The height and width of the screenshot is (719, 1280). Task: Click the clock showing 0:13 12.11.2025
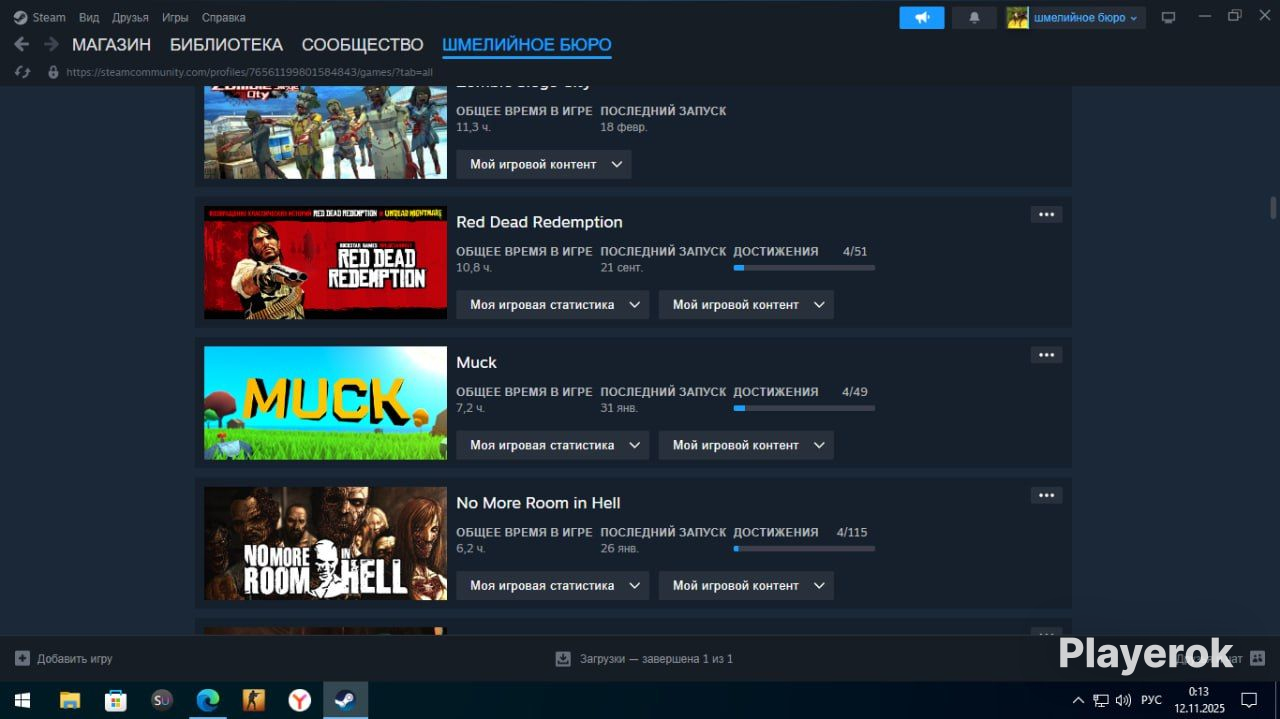(x=1198, y=700)
